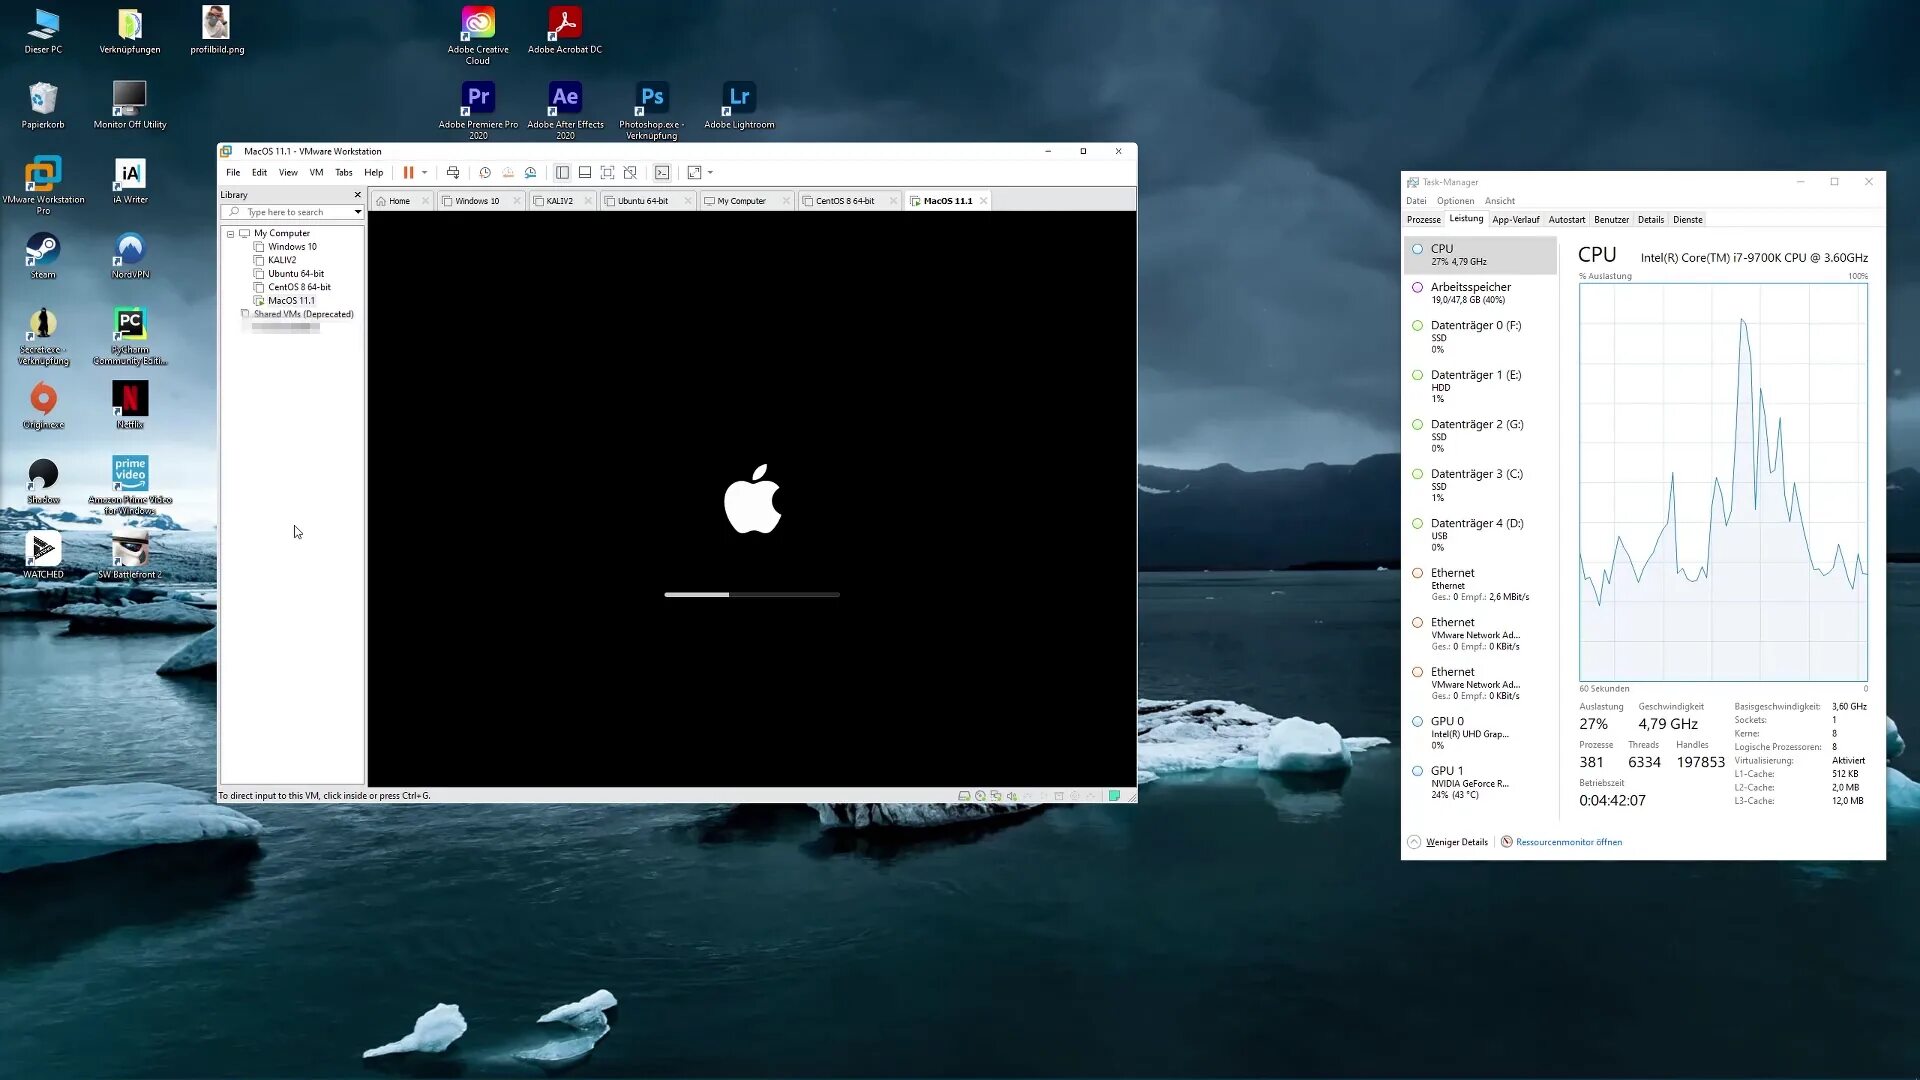Open the power options dropdown arrow

point(424,173)
